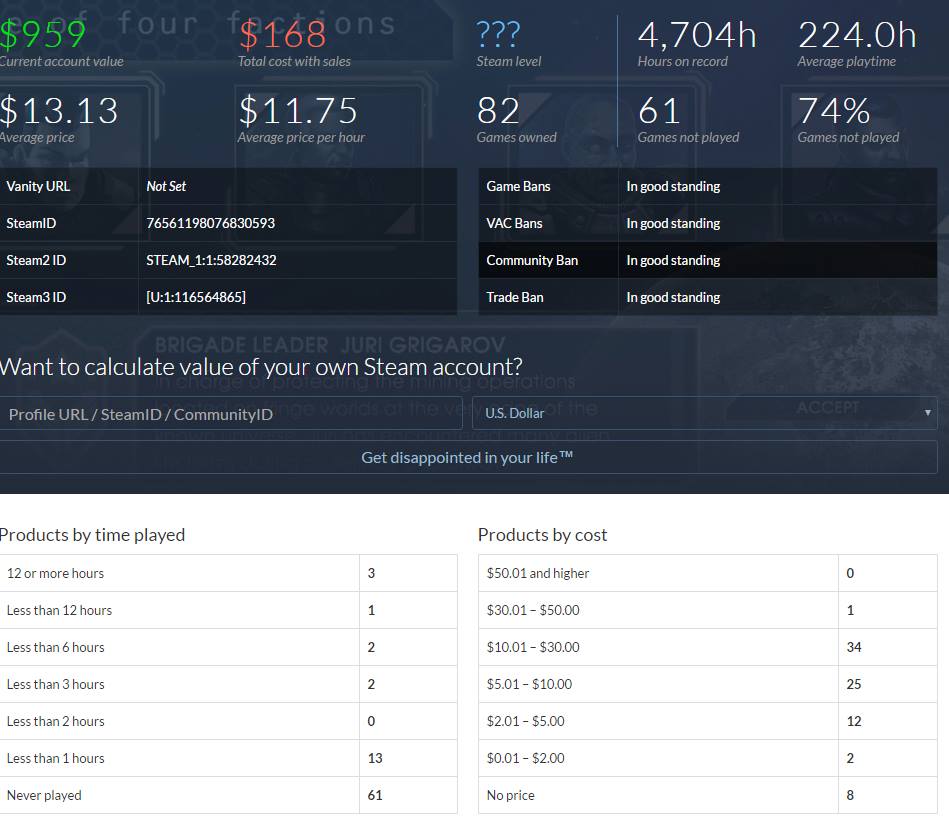The height and width of the screenshot is (825, 949).
Task: Click the Game Bans row label
Action: pos(518,186)
